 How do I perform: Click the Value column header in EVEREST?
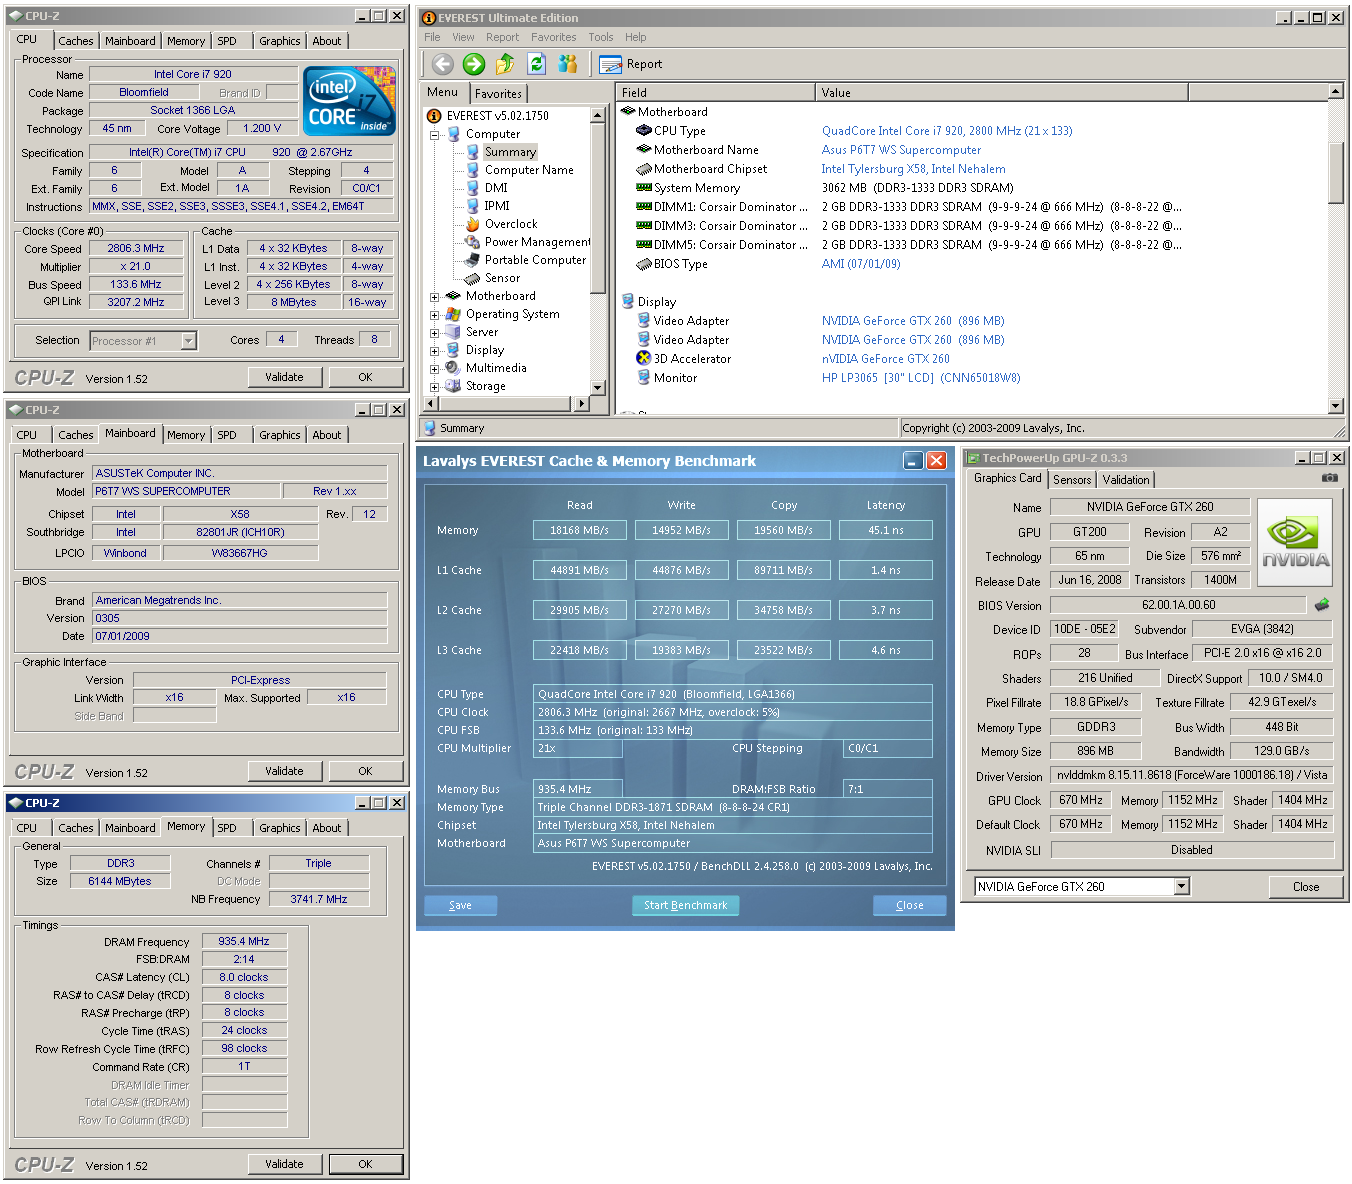click(1002, 92)
